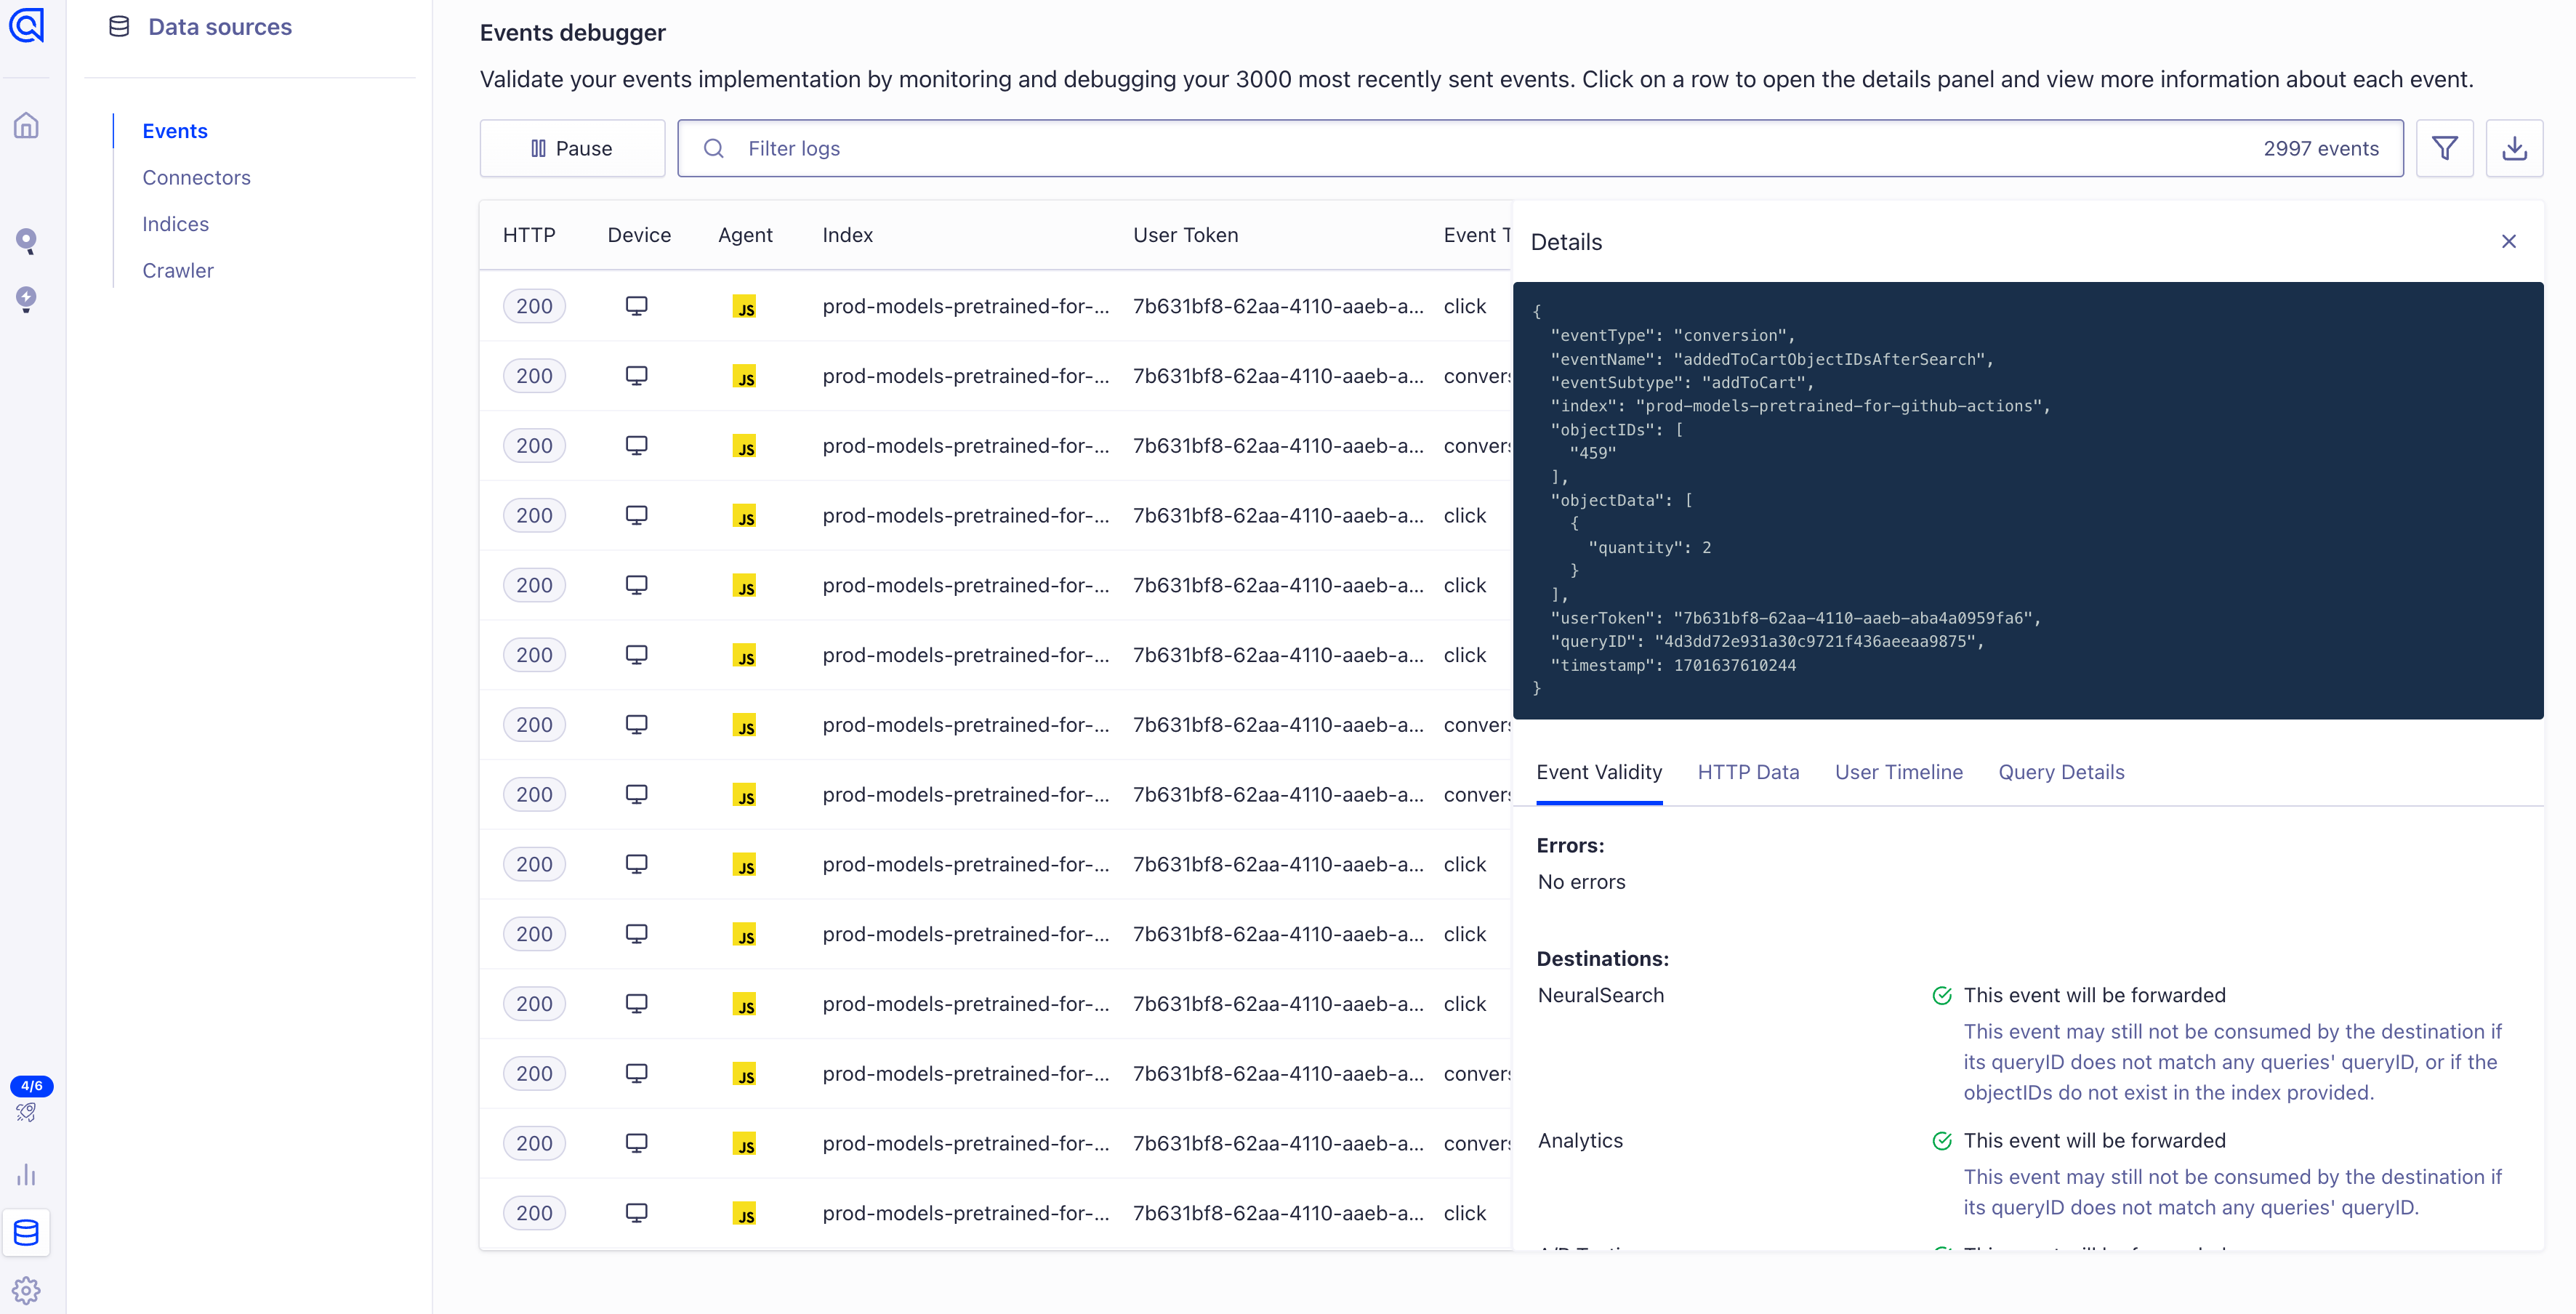Image resolution: width=2576 pixels, height=1314 pixels.
Task: Click the 4/6 progress badge
Action: (32, 1086)
